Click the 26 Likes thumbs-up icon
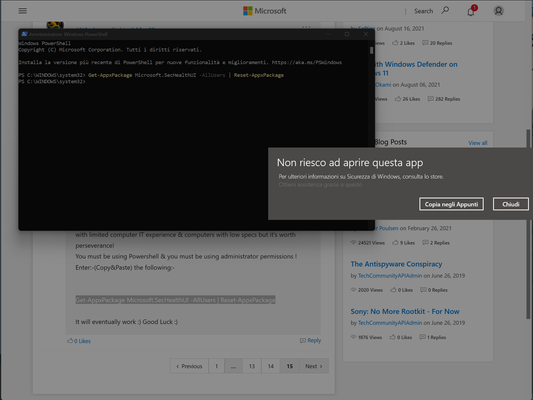 [398, 99]
